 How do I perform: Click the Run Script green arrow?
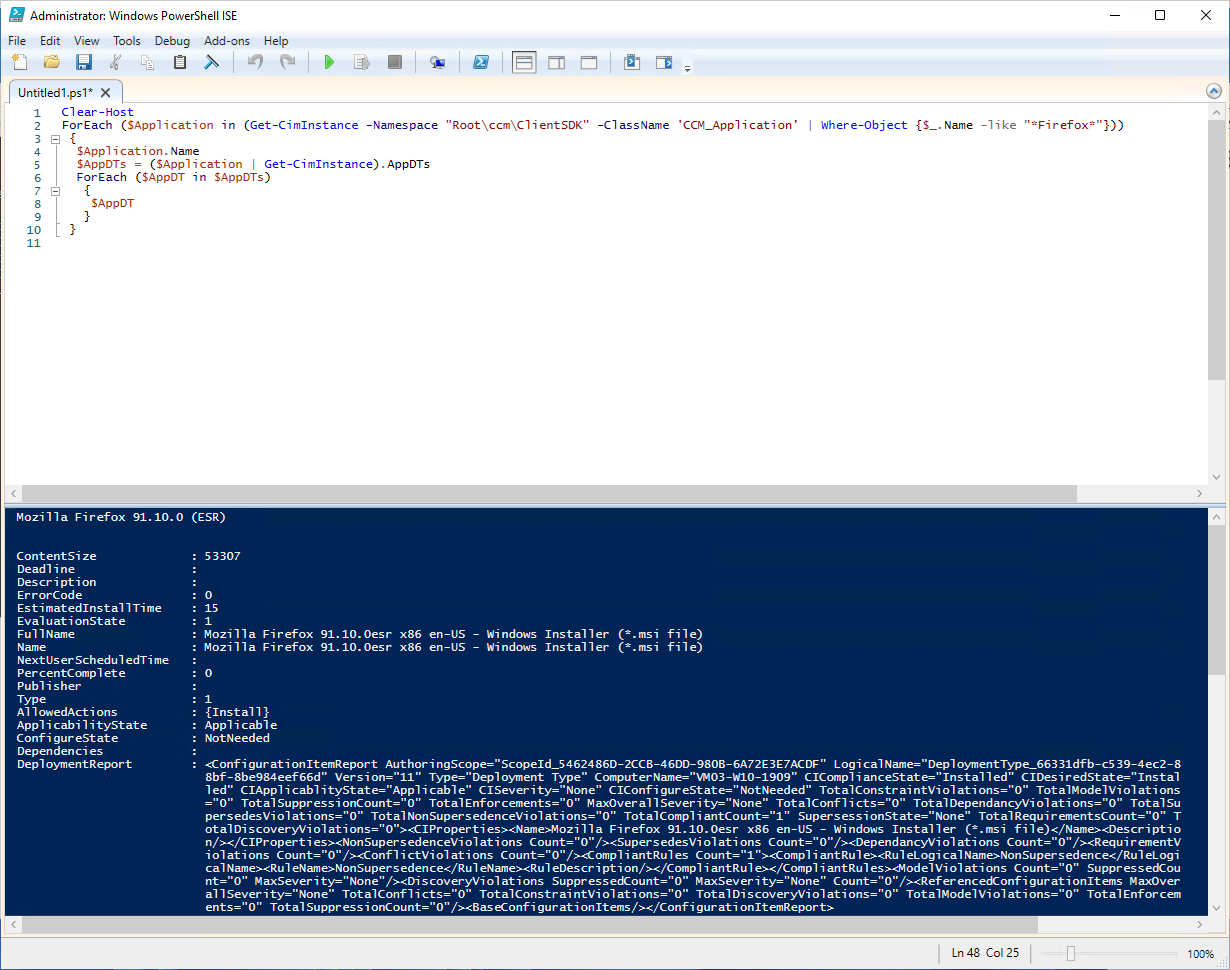pos(329,63)
